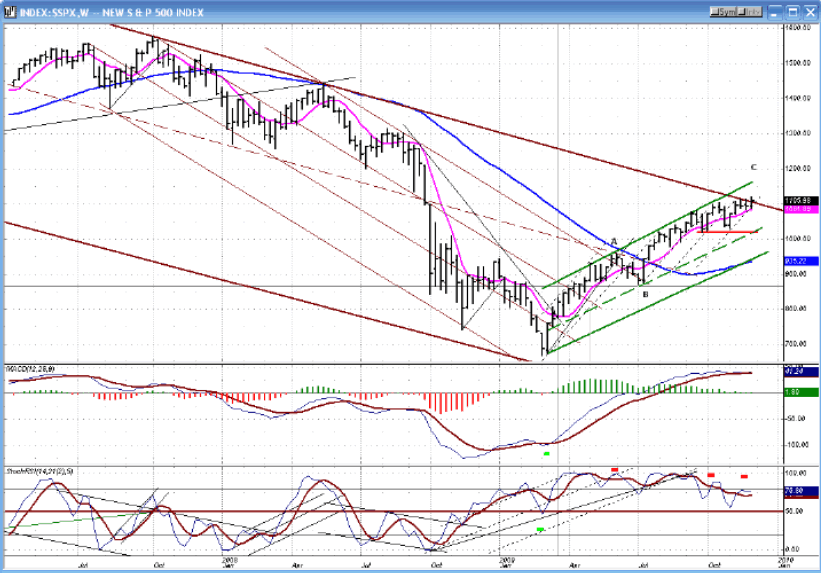Select wave label A on the chart
Viewport: 821px width, 573px height.
[x=615, y=241]
